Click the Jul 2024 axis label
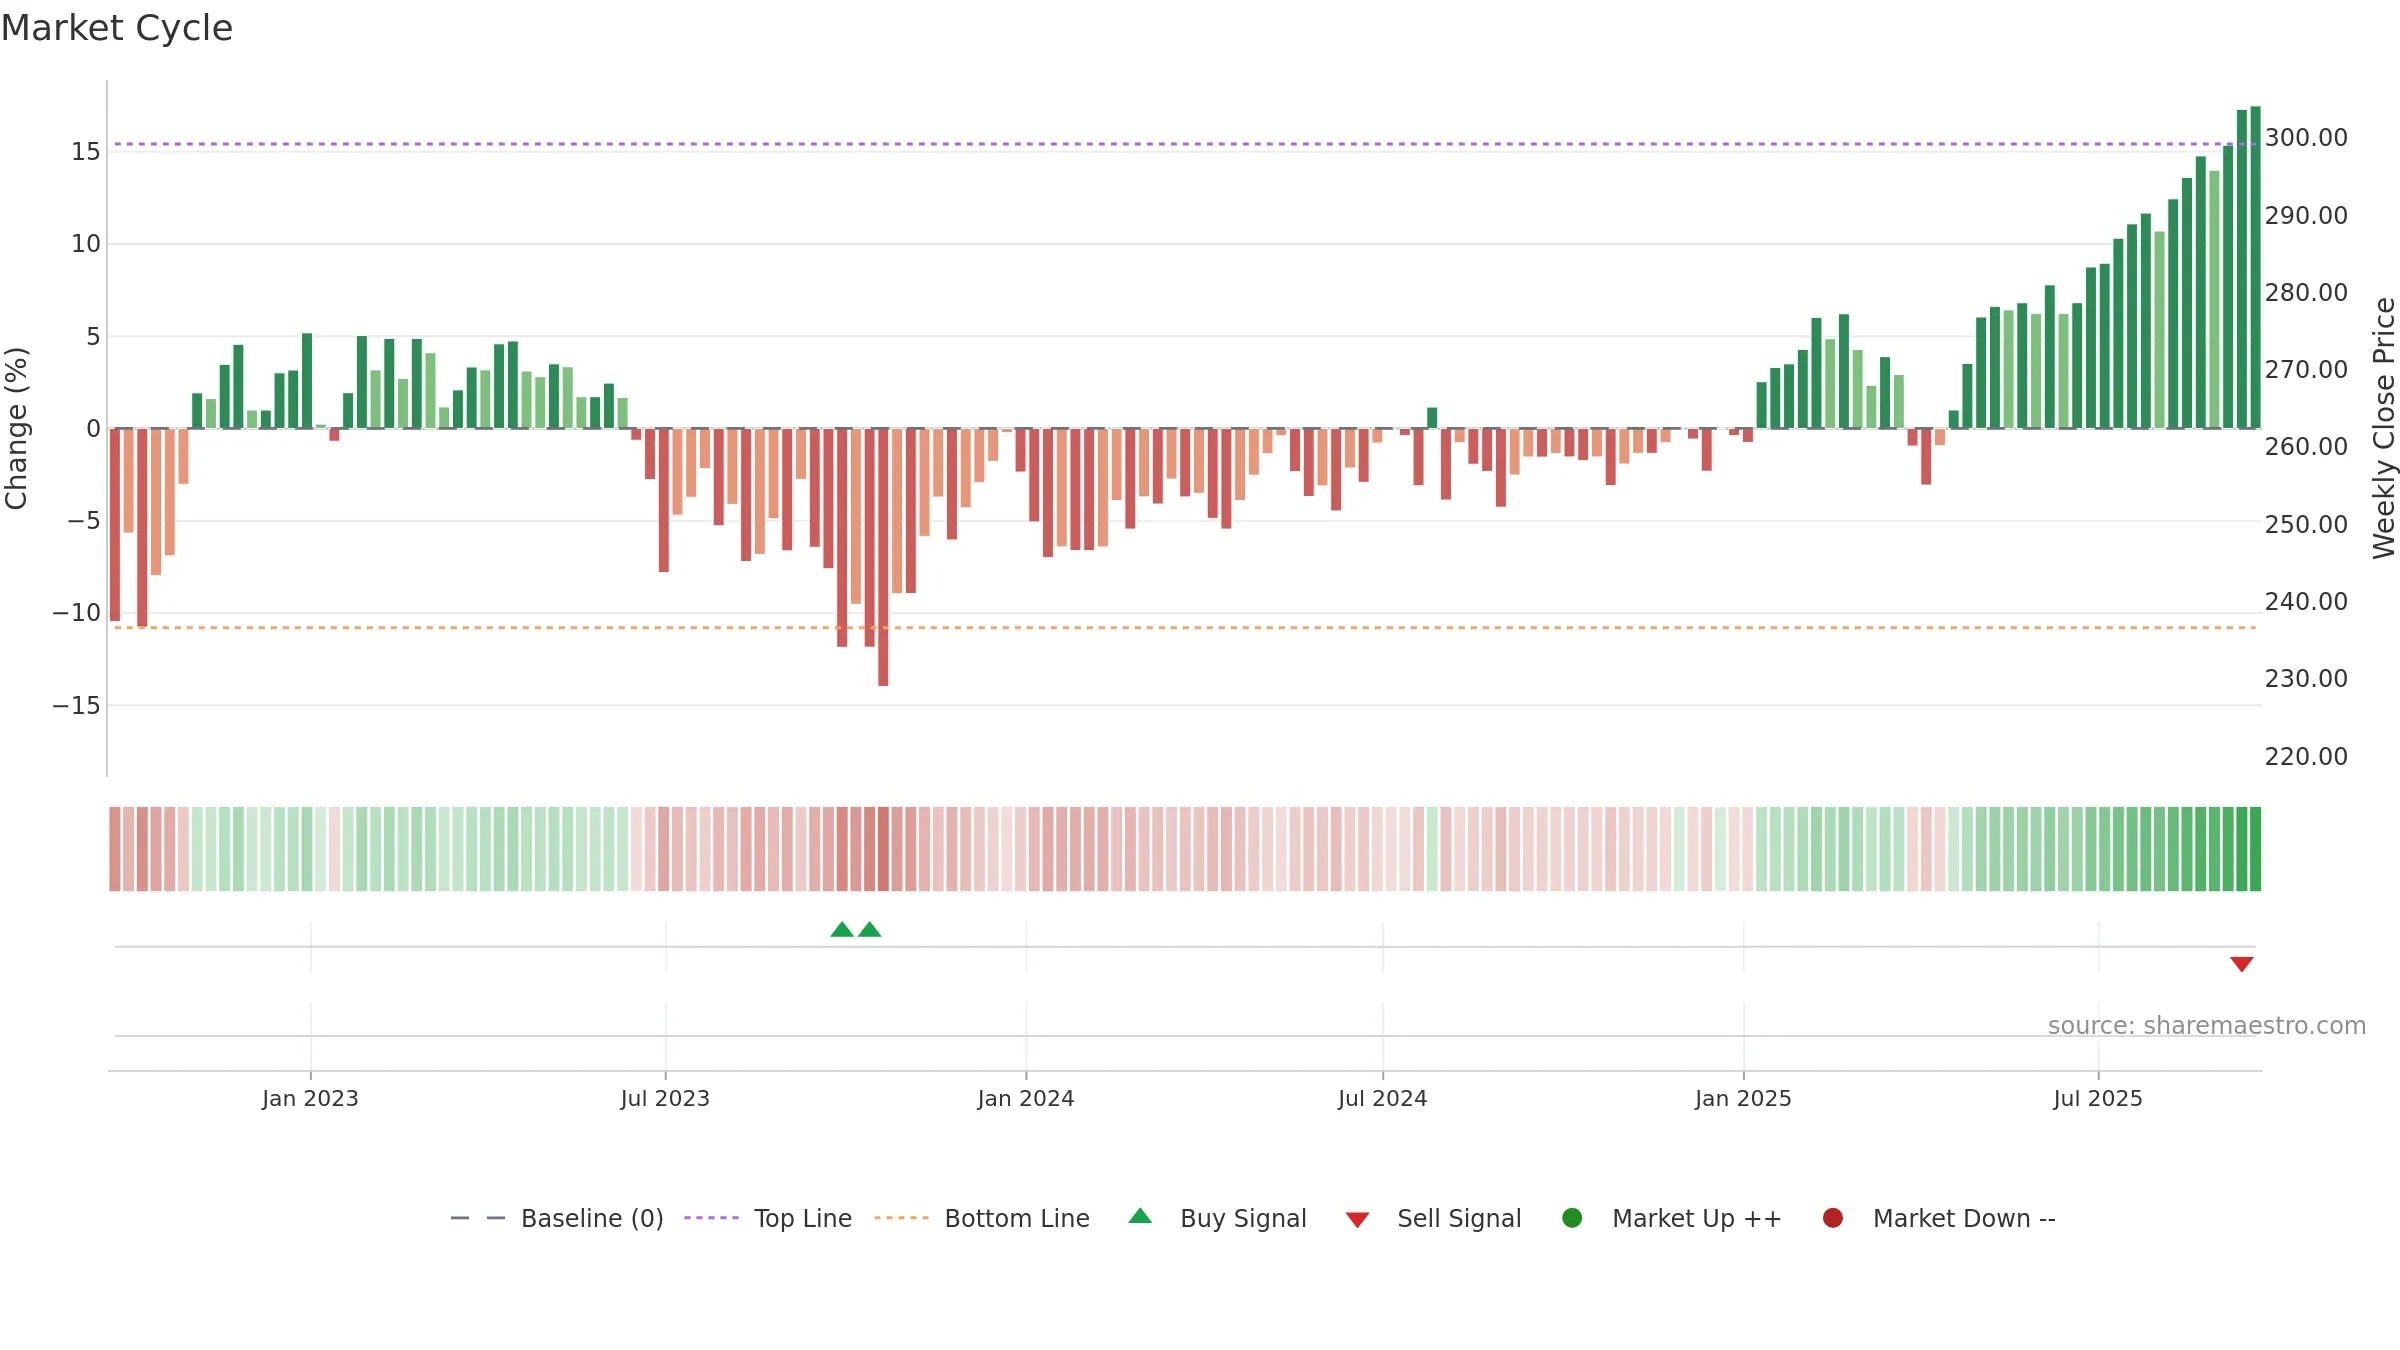The height and width of the screenshot is (1350, 2400). [x=1383, y=1099]
